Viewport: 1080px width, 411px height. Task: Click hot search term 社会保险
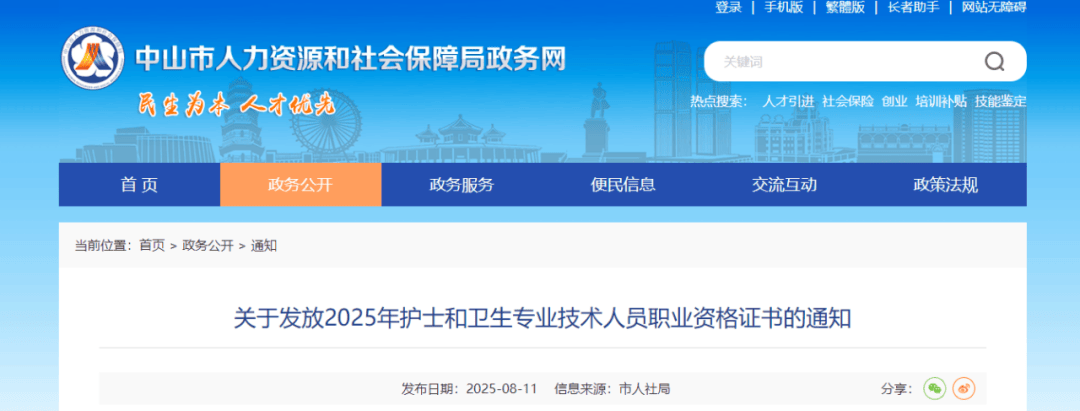point(848,101)
